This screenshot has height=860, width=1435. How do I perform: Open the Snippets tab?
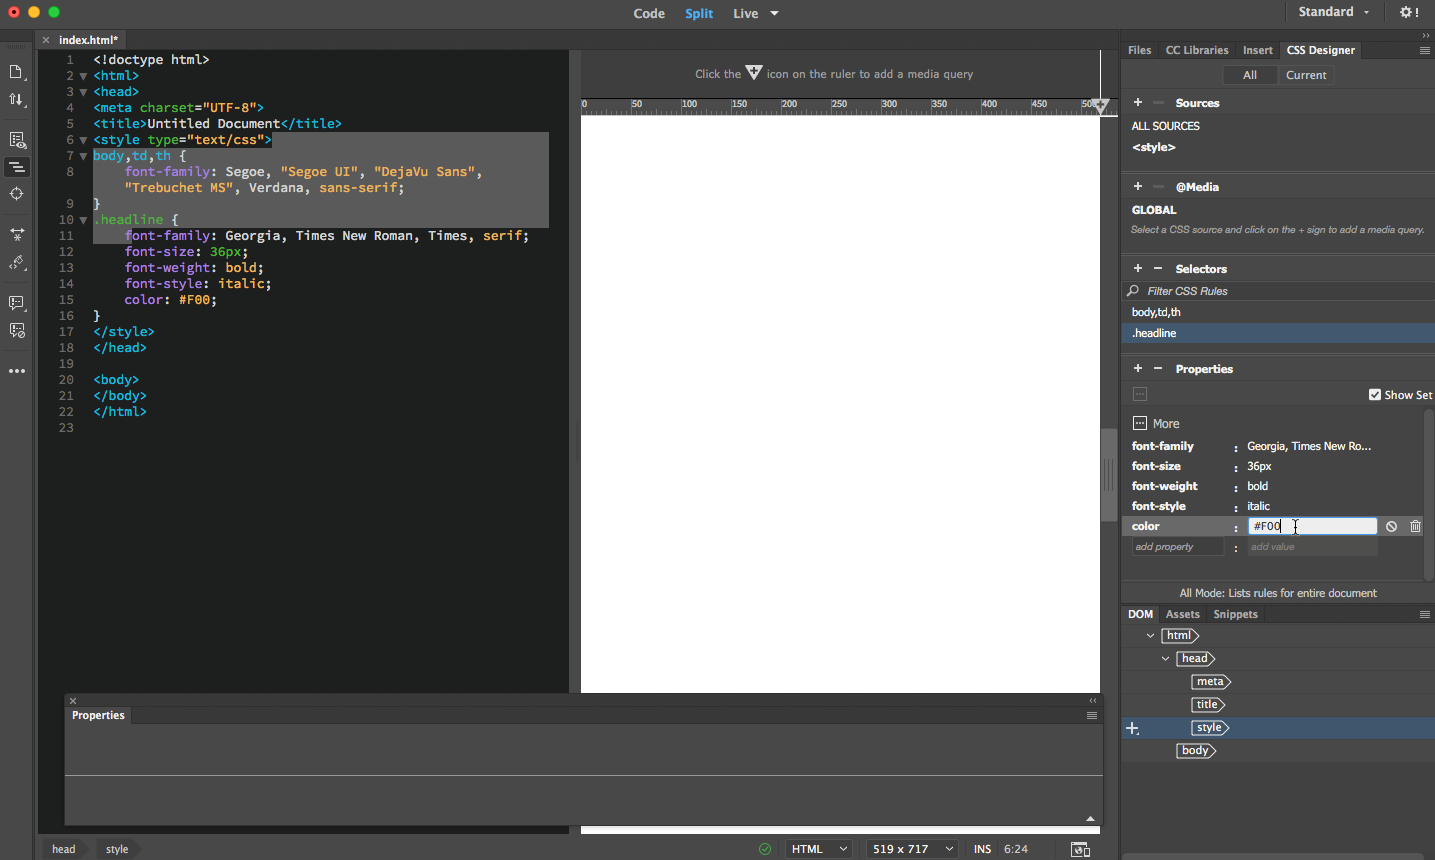point(1235,614)
